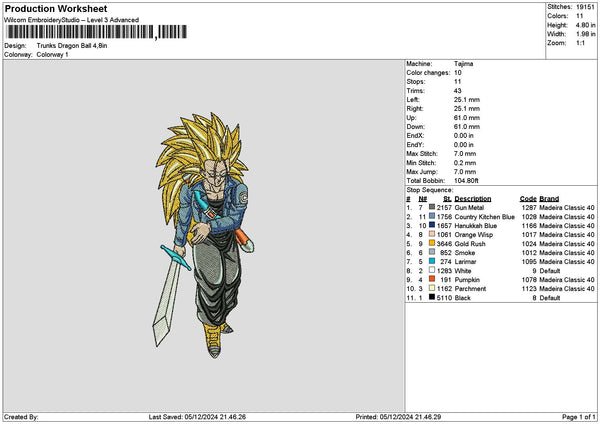This screenshot has height=424, width=600.
Task: Click 'Printed: 05/12/2024 21.46.29' footer text
Action: coord(398,417)
